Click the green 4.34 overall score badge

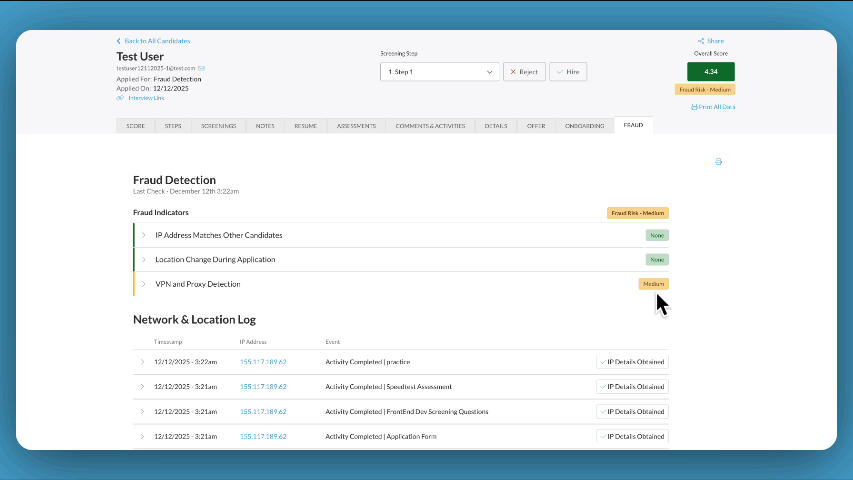[x=710, y=72]
